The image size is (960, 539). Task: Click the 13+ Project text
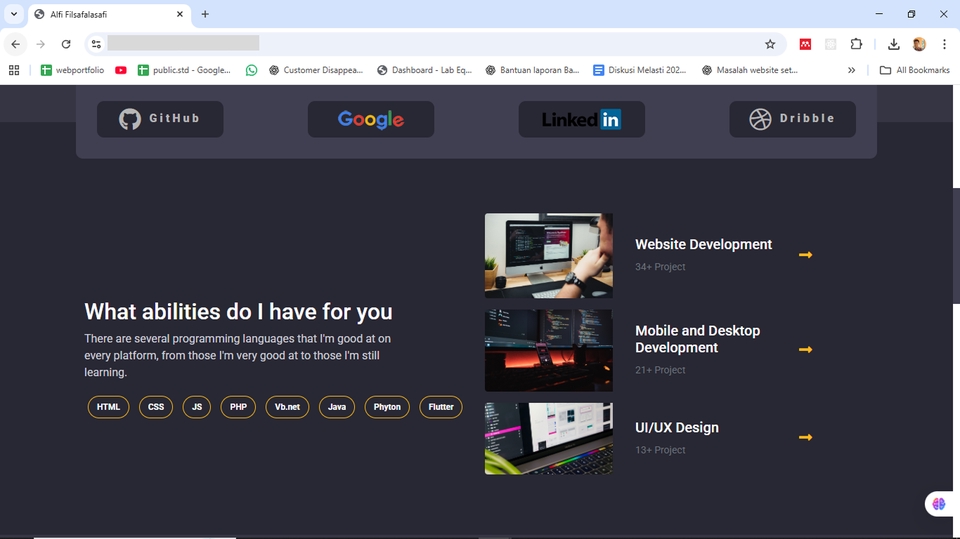point(660,450)
